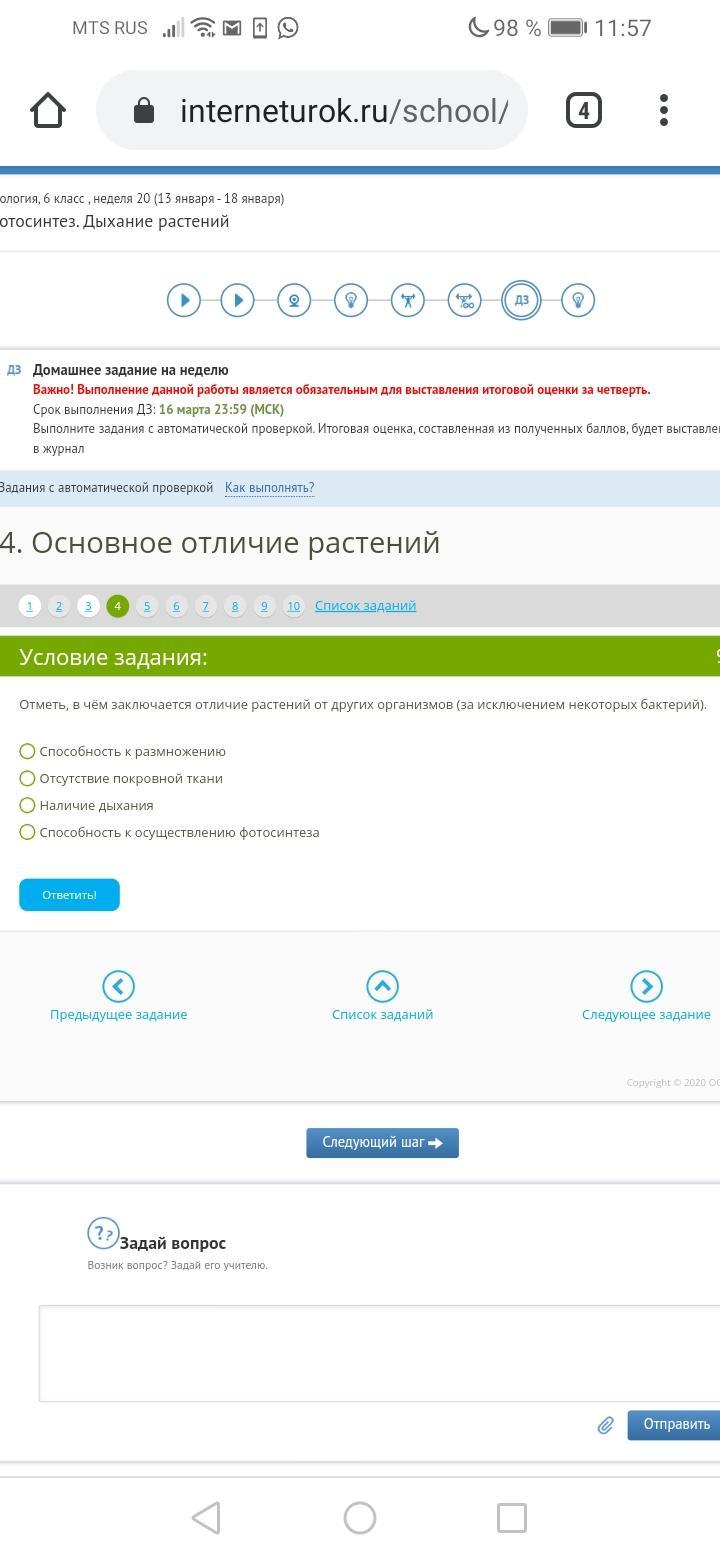Screen dimensions: 720x1560
Task: Open the Chrome three-dot menu
Action: click(x=664, y=110)
